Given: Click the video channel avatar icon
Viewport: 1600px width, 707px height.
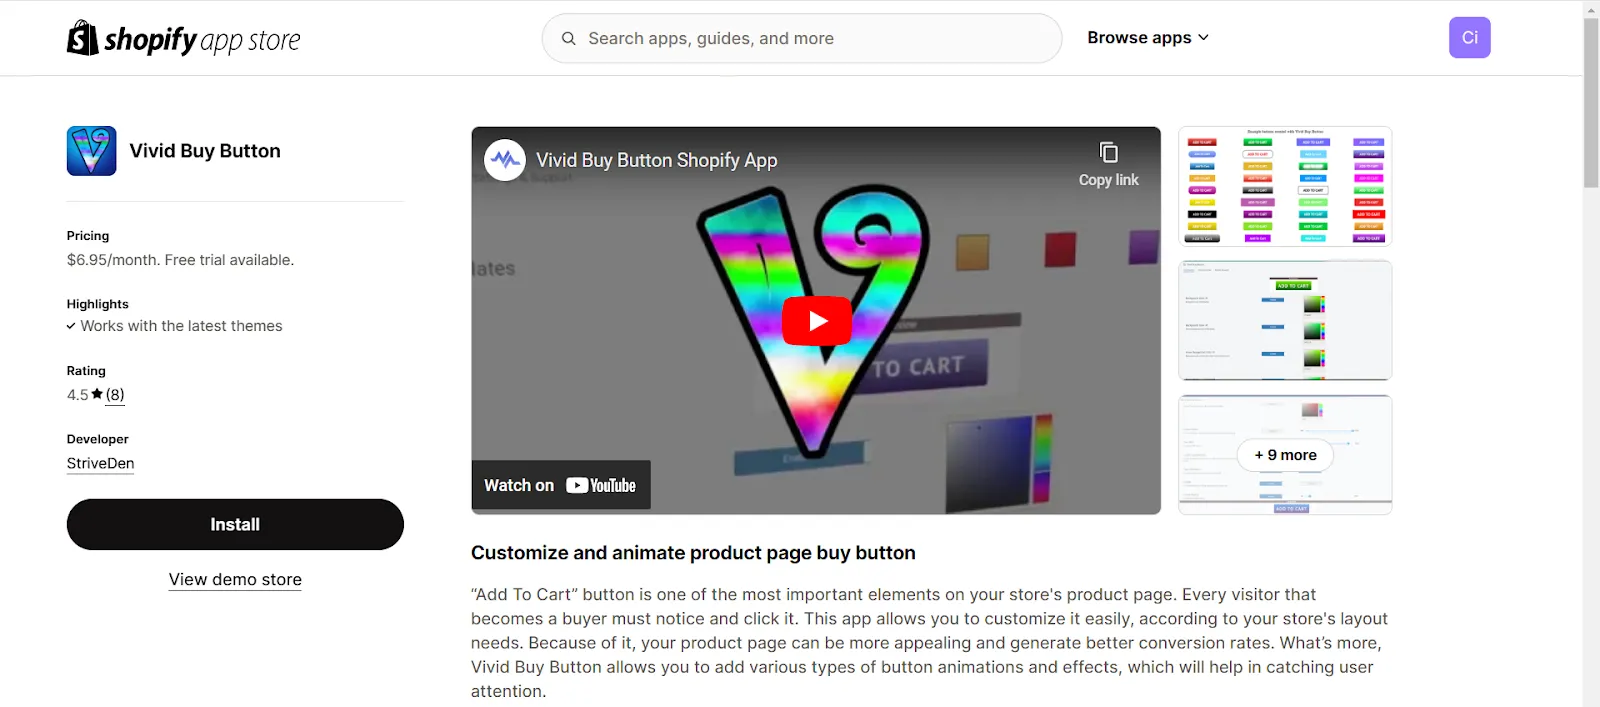Looking at the screenshot, I should [505, 160].
